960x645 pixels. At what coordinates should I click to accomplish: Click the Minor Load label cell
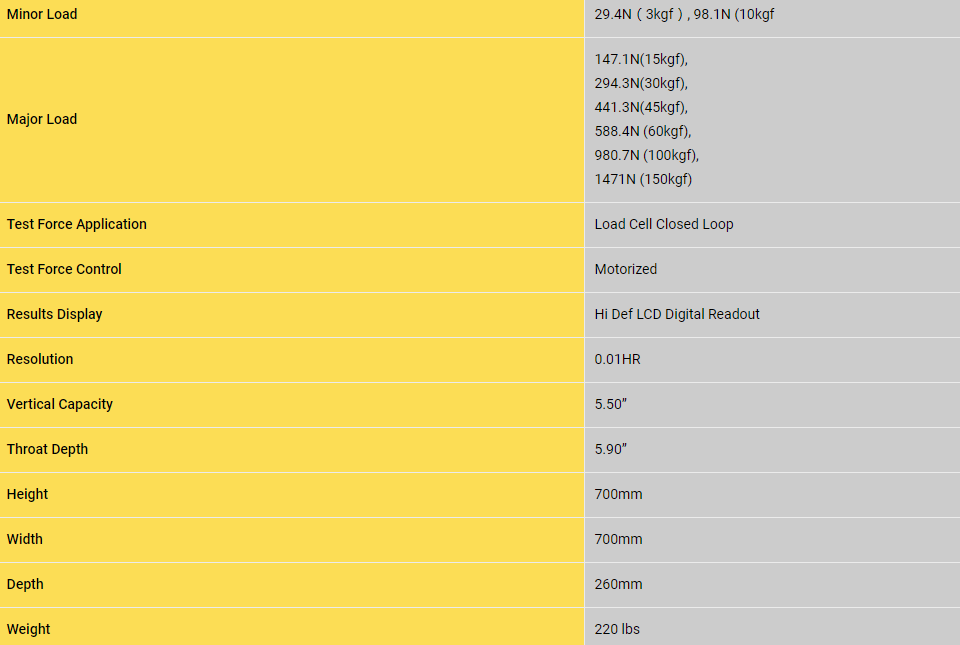tap(42, 14)
